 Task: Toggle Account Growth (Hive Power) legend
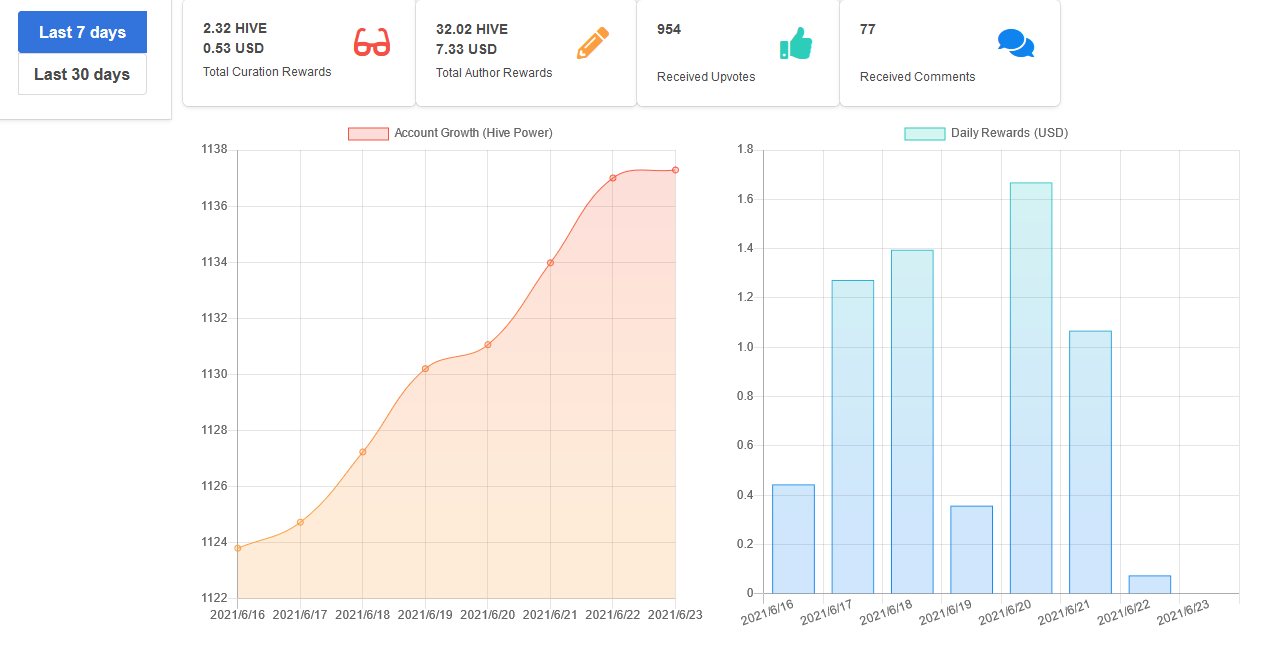coord(450,133)
